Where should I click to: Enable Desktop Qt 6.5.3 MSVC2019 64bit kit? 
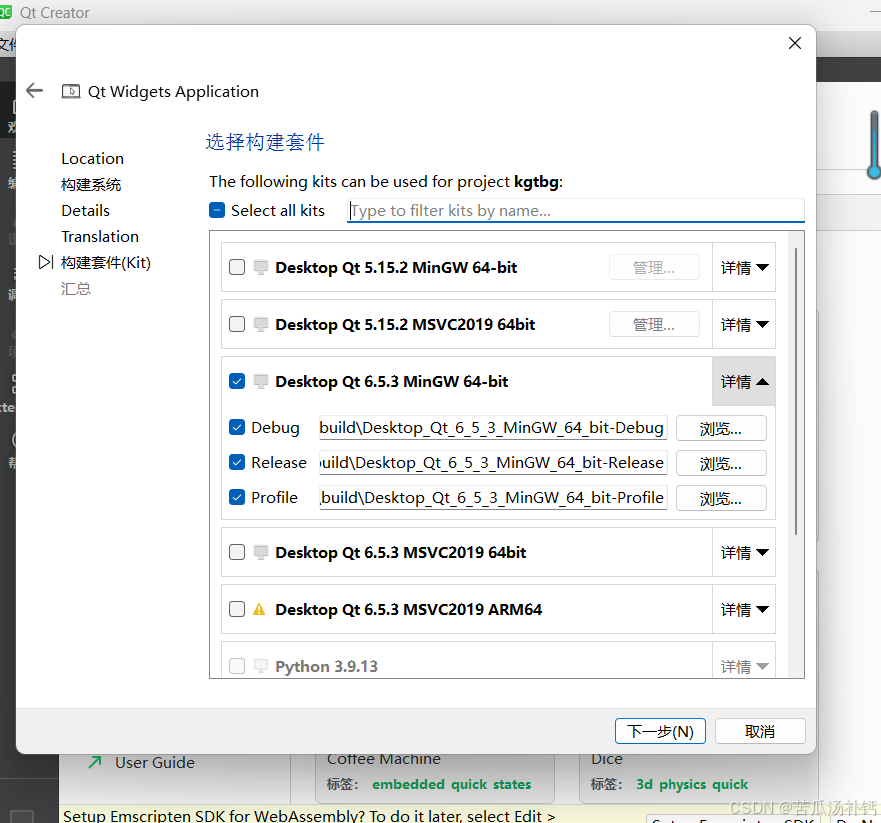[237, 552]
